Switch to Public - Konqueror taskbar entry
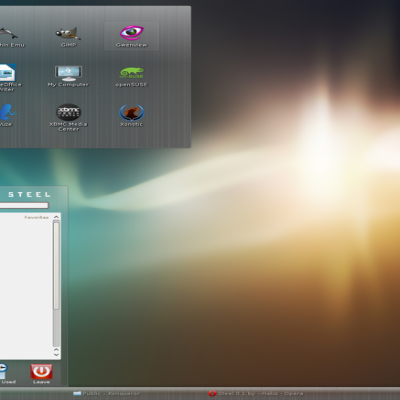 point(106,394)
